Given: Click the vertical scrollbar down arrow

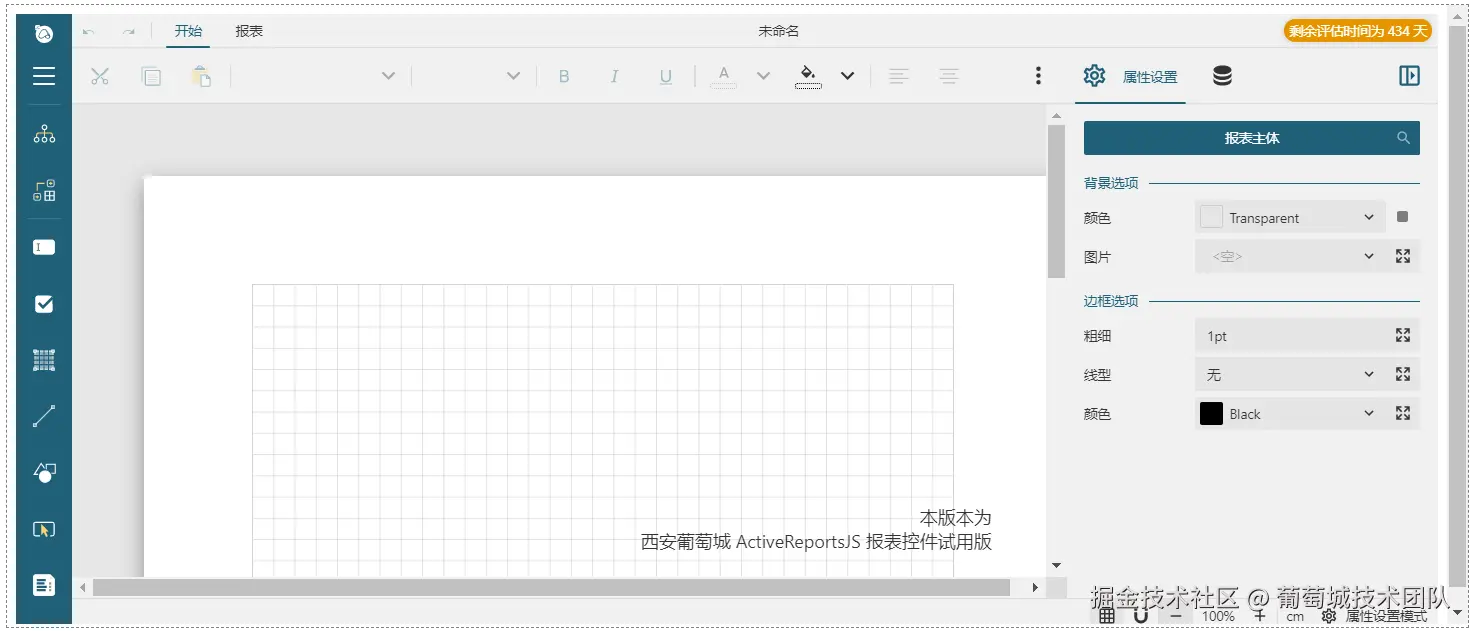Looking at the screenshot, I should pos(1056,566).
